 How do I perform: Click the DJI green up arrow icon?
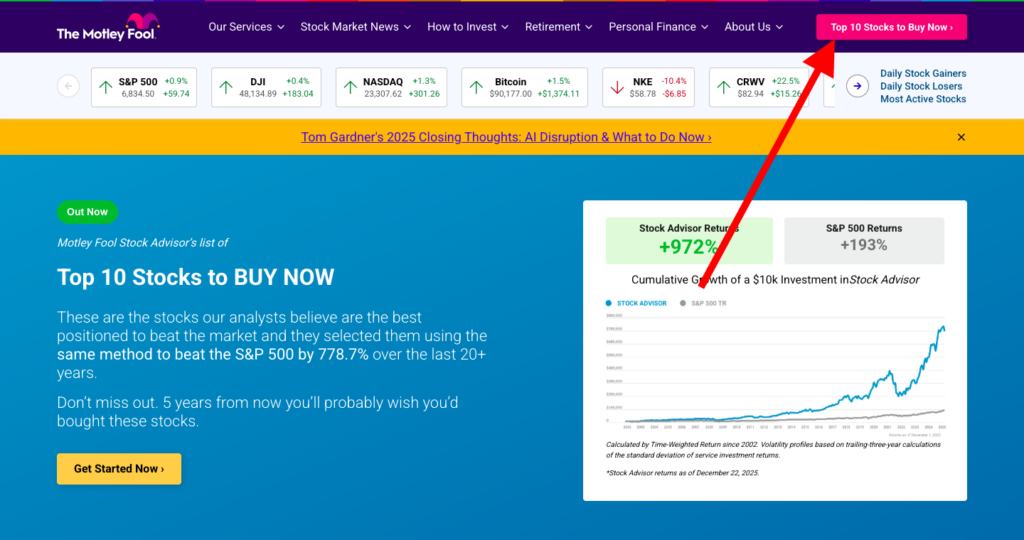[x=226, y=88]
